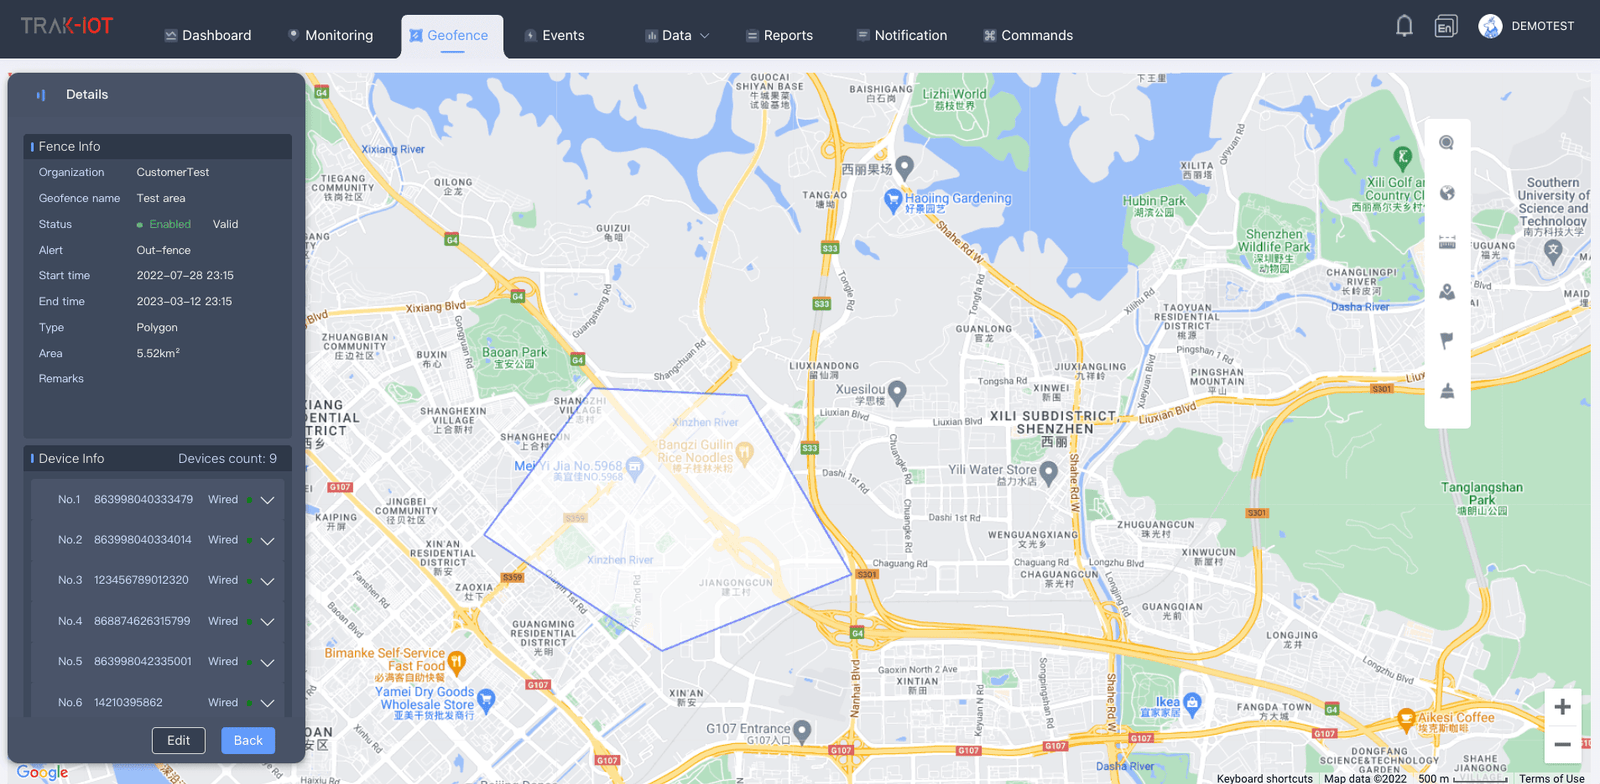Click the map search magnifier icon

pos(1446,143)
